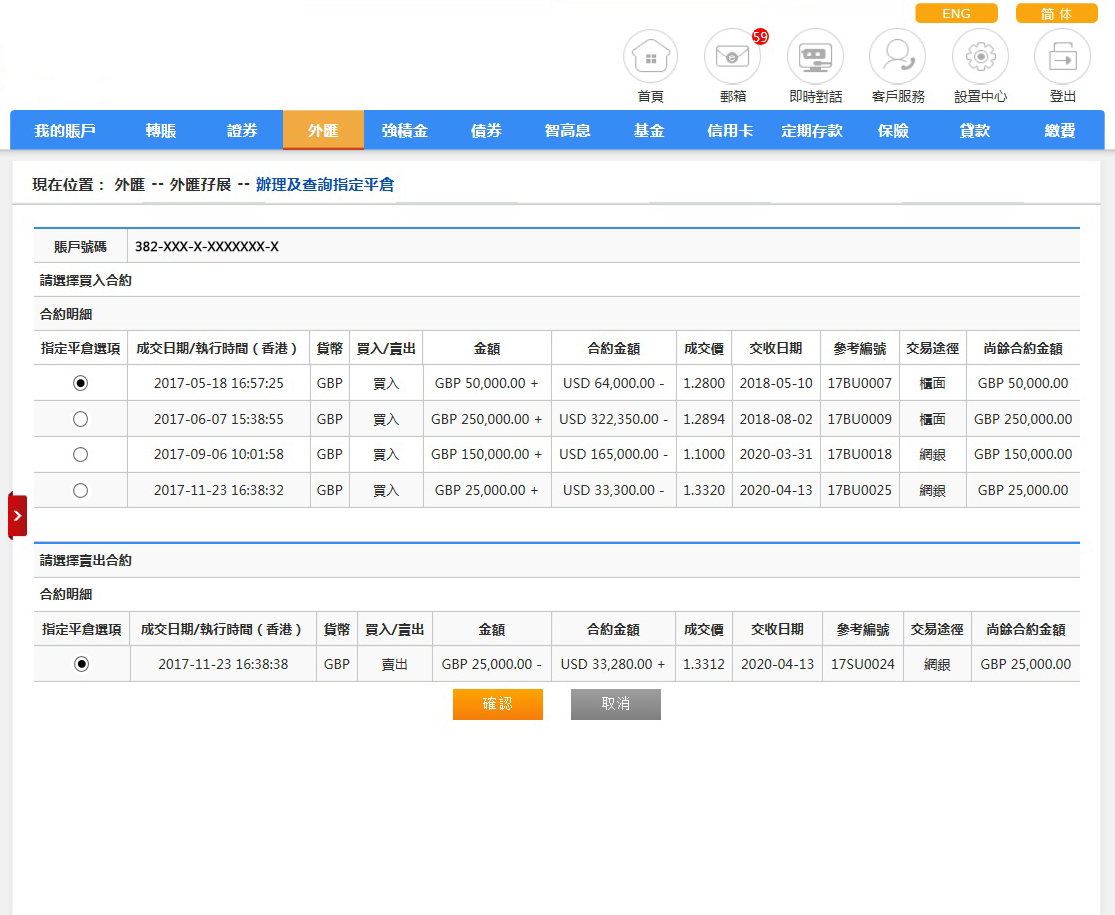Click the grey 取消 cancel button
The width and height of the screenshot is (1115, 915).
click(615, 704)
